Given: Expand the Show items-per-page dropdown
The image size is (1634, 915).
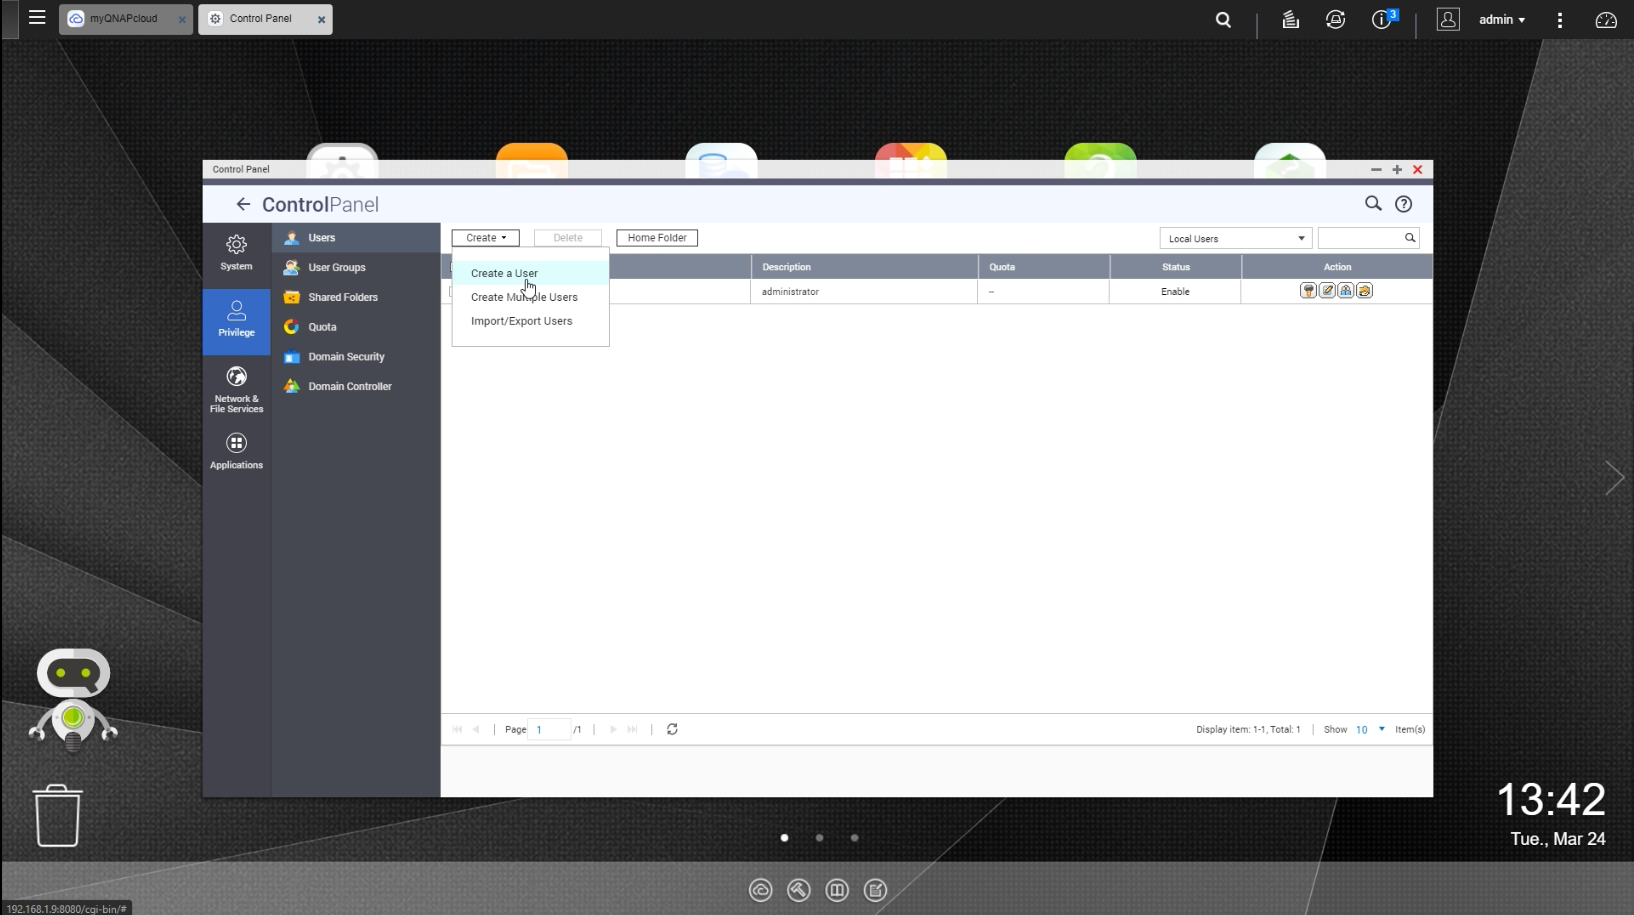Looking at the screenshot, I should pos(1370,729).
